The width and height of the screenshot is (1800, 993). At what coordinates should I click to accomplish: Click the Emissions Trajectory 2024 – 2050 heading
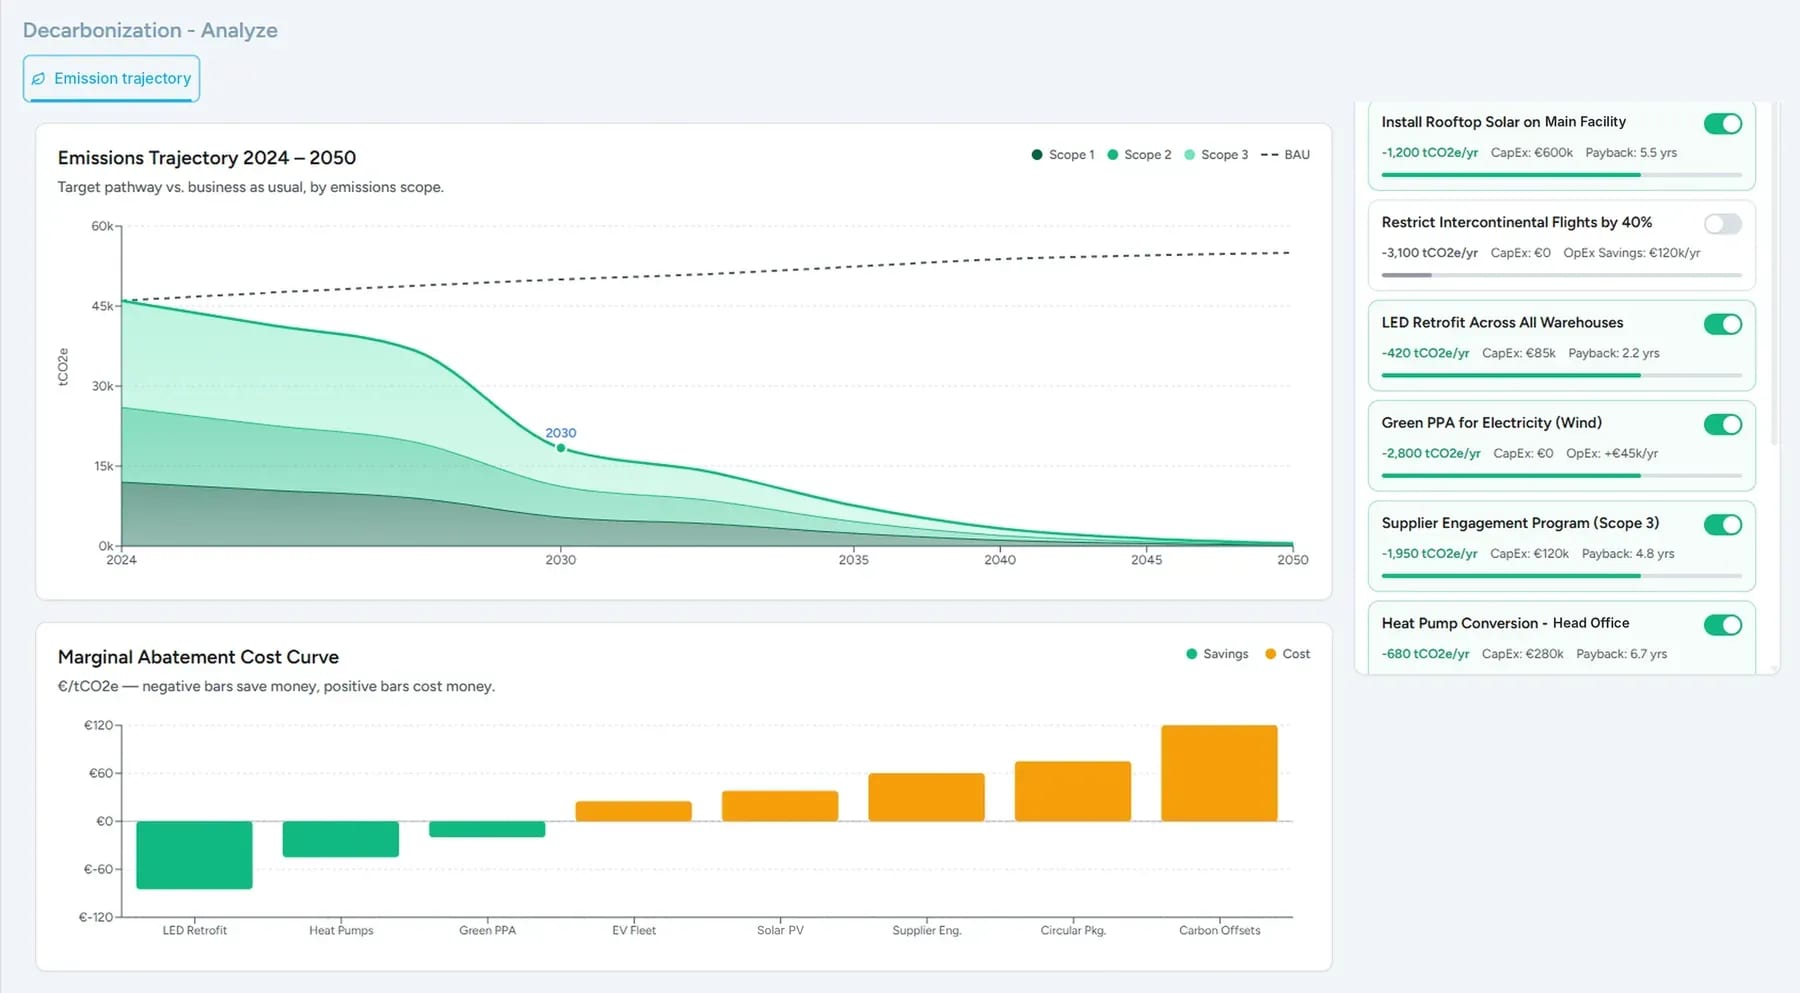click(206, 157)
